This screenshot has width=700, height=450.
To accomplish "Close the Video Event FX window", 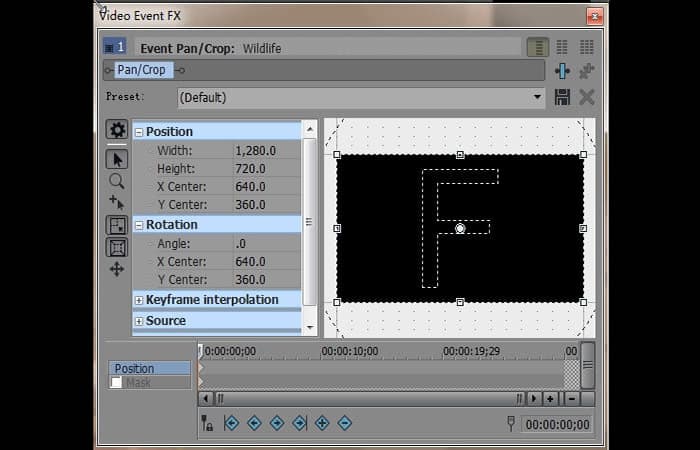I will [595, 17].
